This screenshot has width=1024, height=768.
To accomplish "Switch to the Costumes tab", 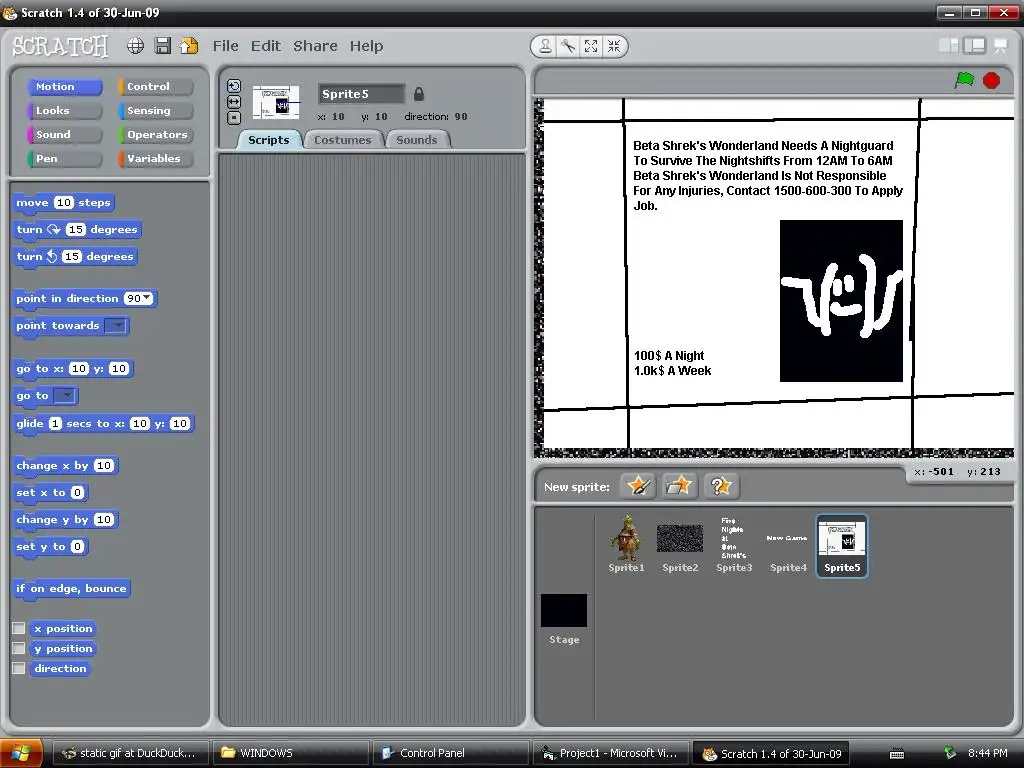I will [342, 140].
